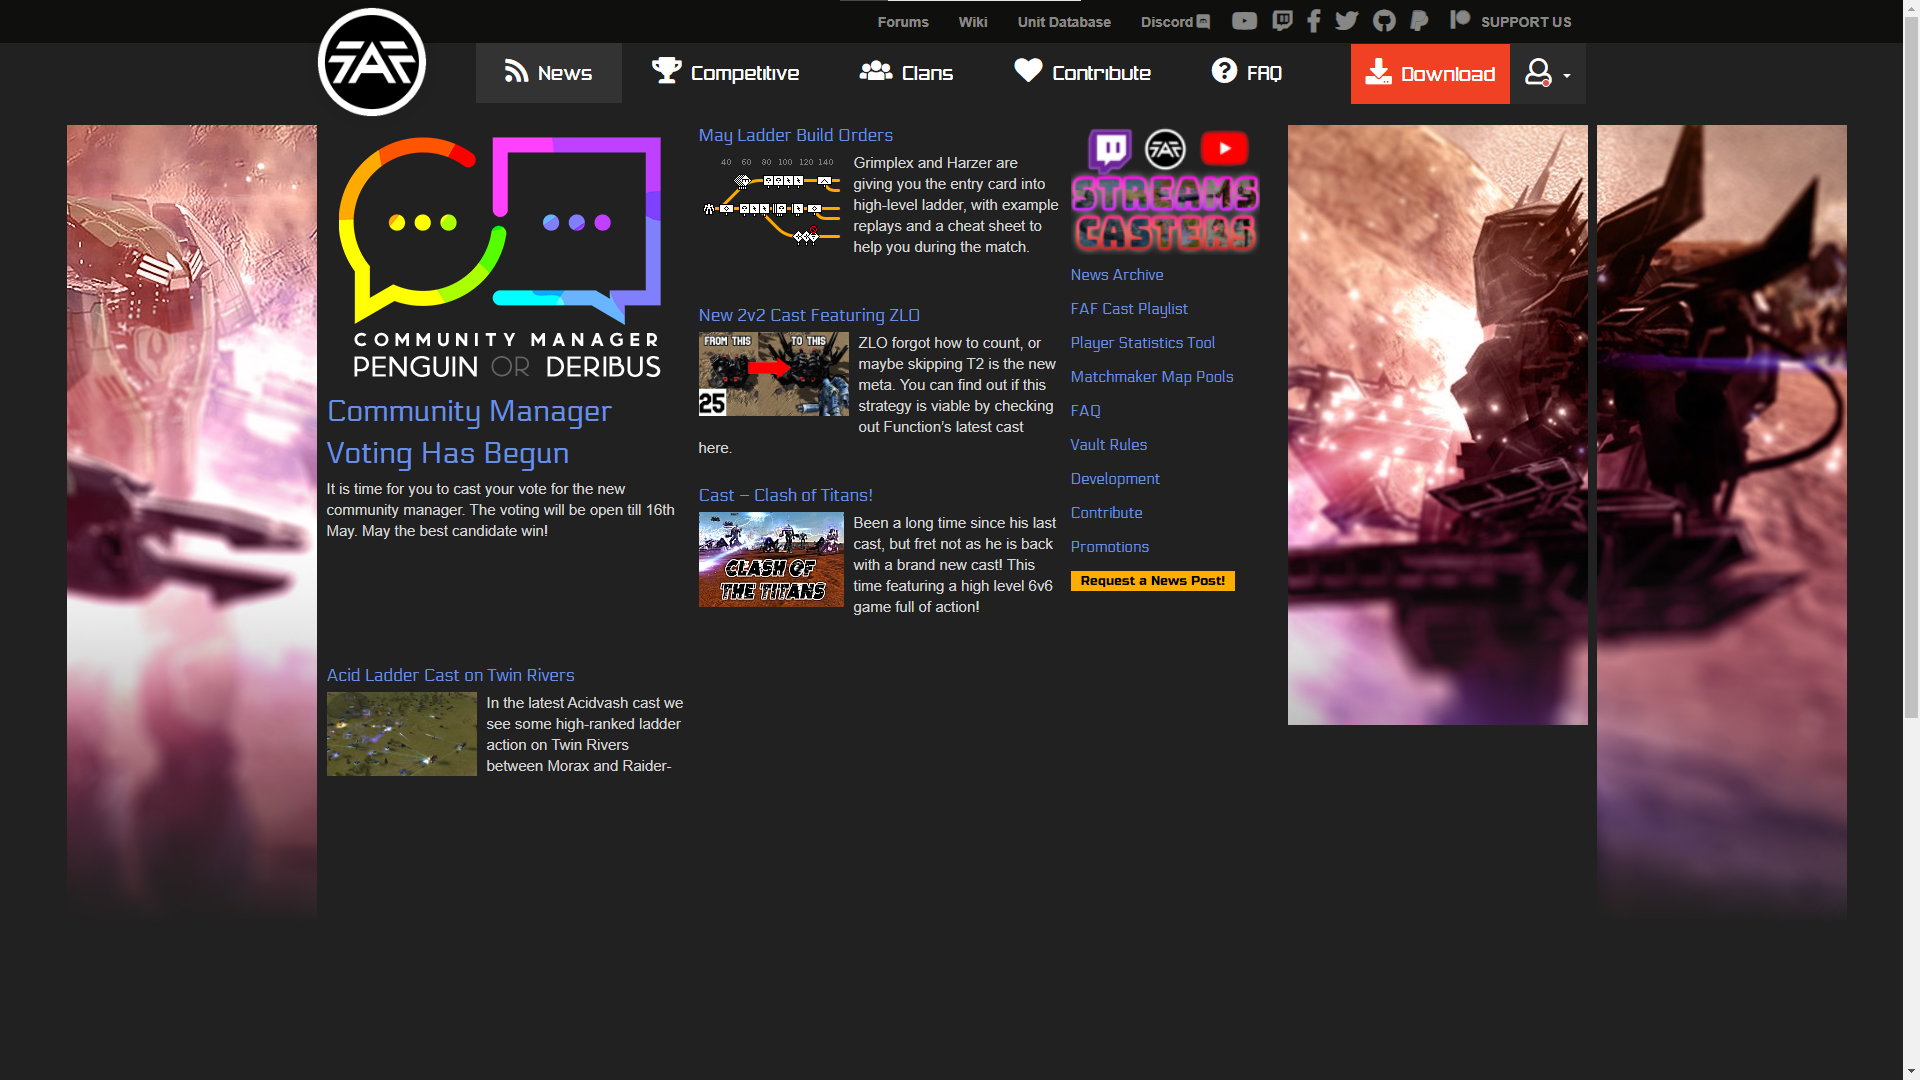
Task: Click the heart icon next to Contribute
Action: point(1028,70)
